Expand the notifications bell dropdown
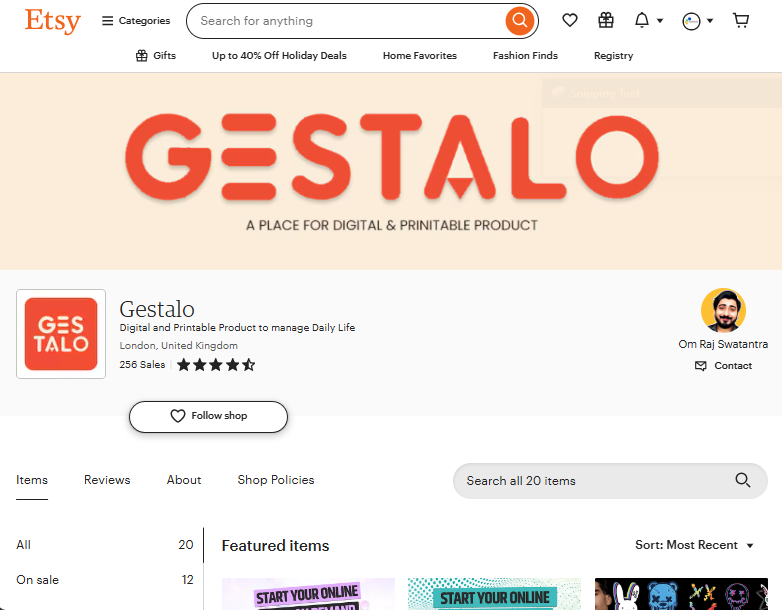782x610 pixels. coord(648,20)
